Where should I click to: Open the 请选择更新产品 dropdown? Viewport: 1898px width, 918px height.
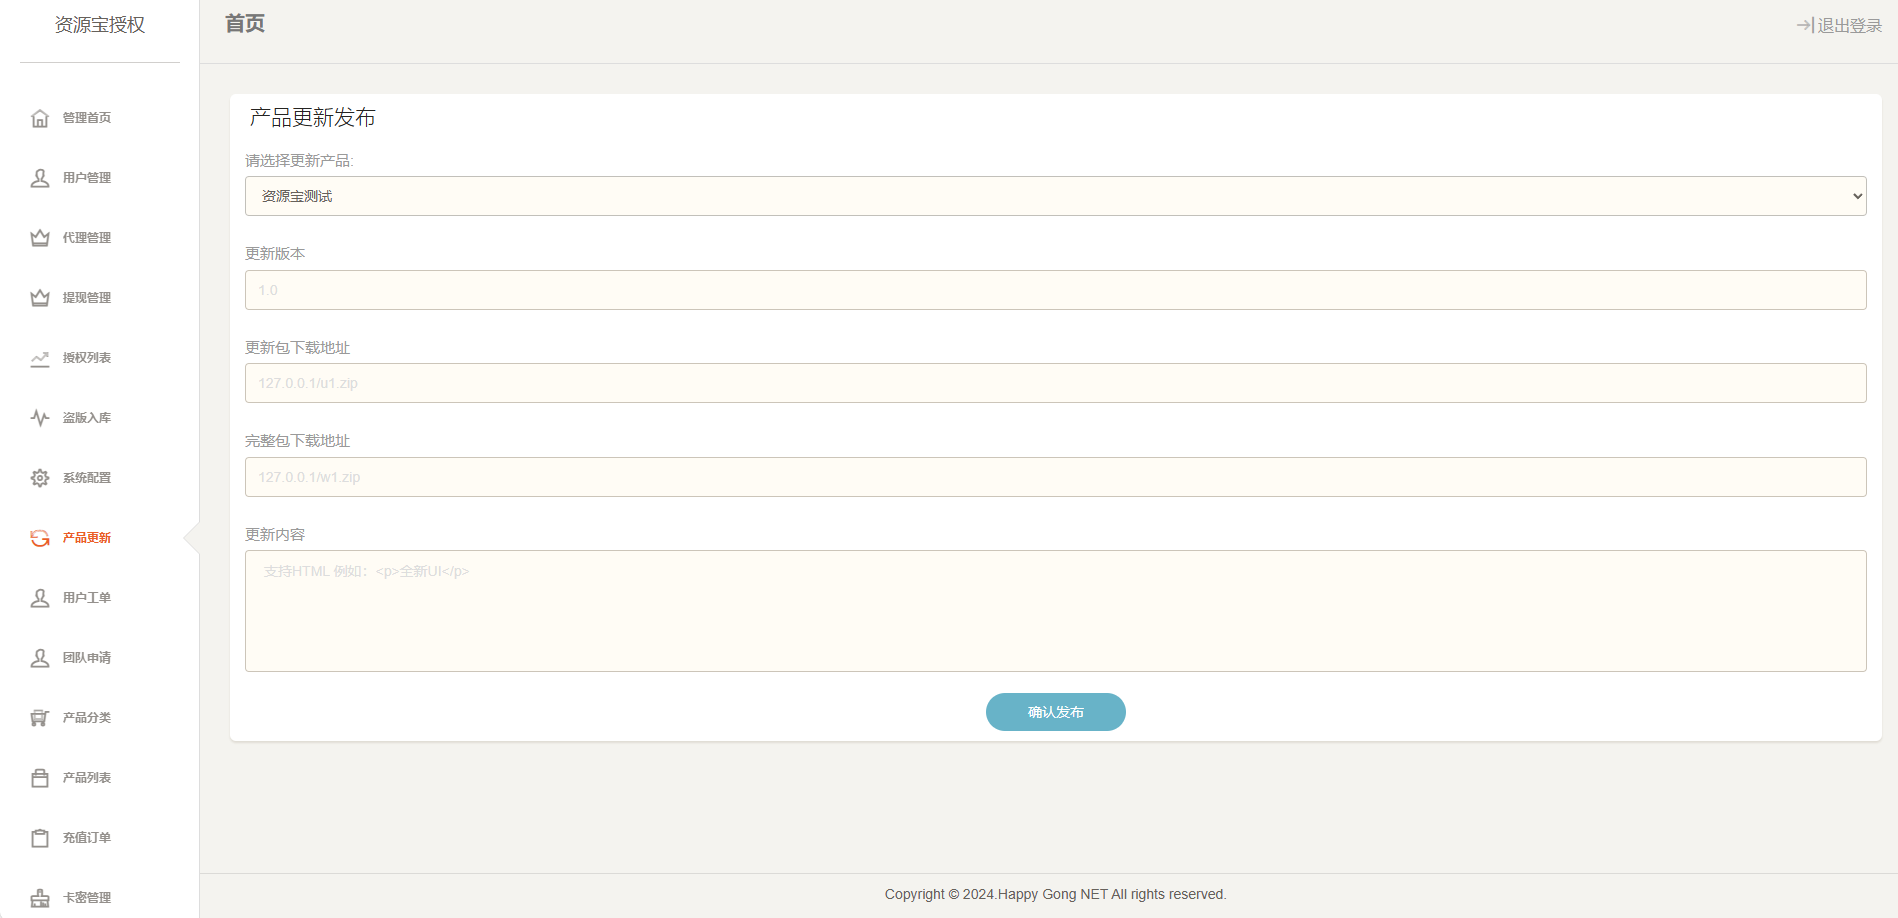tap(1055, 196)
